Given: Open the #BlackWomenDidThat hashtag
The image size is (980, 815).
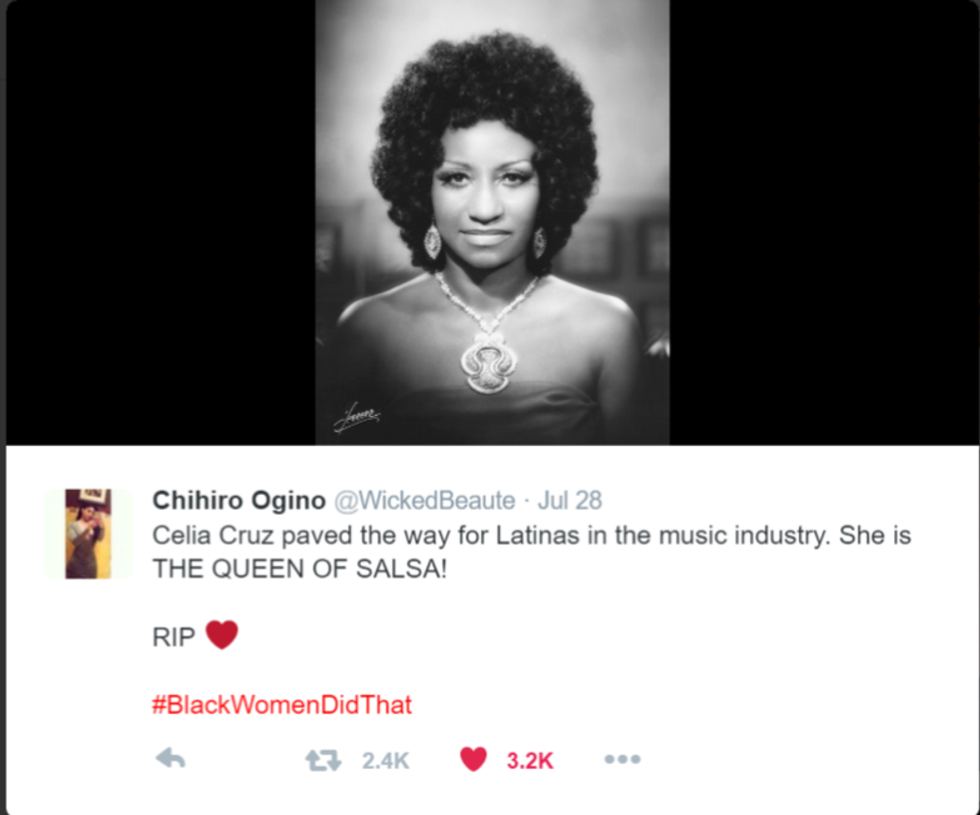Looking at the screenshot, I should tap(282, 705).
